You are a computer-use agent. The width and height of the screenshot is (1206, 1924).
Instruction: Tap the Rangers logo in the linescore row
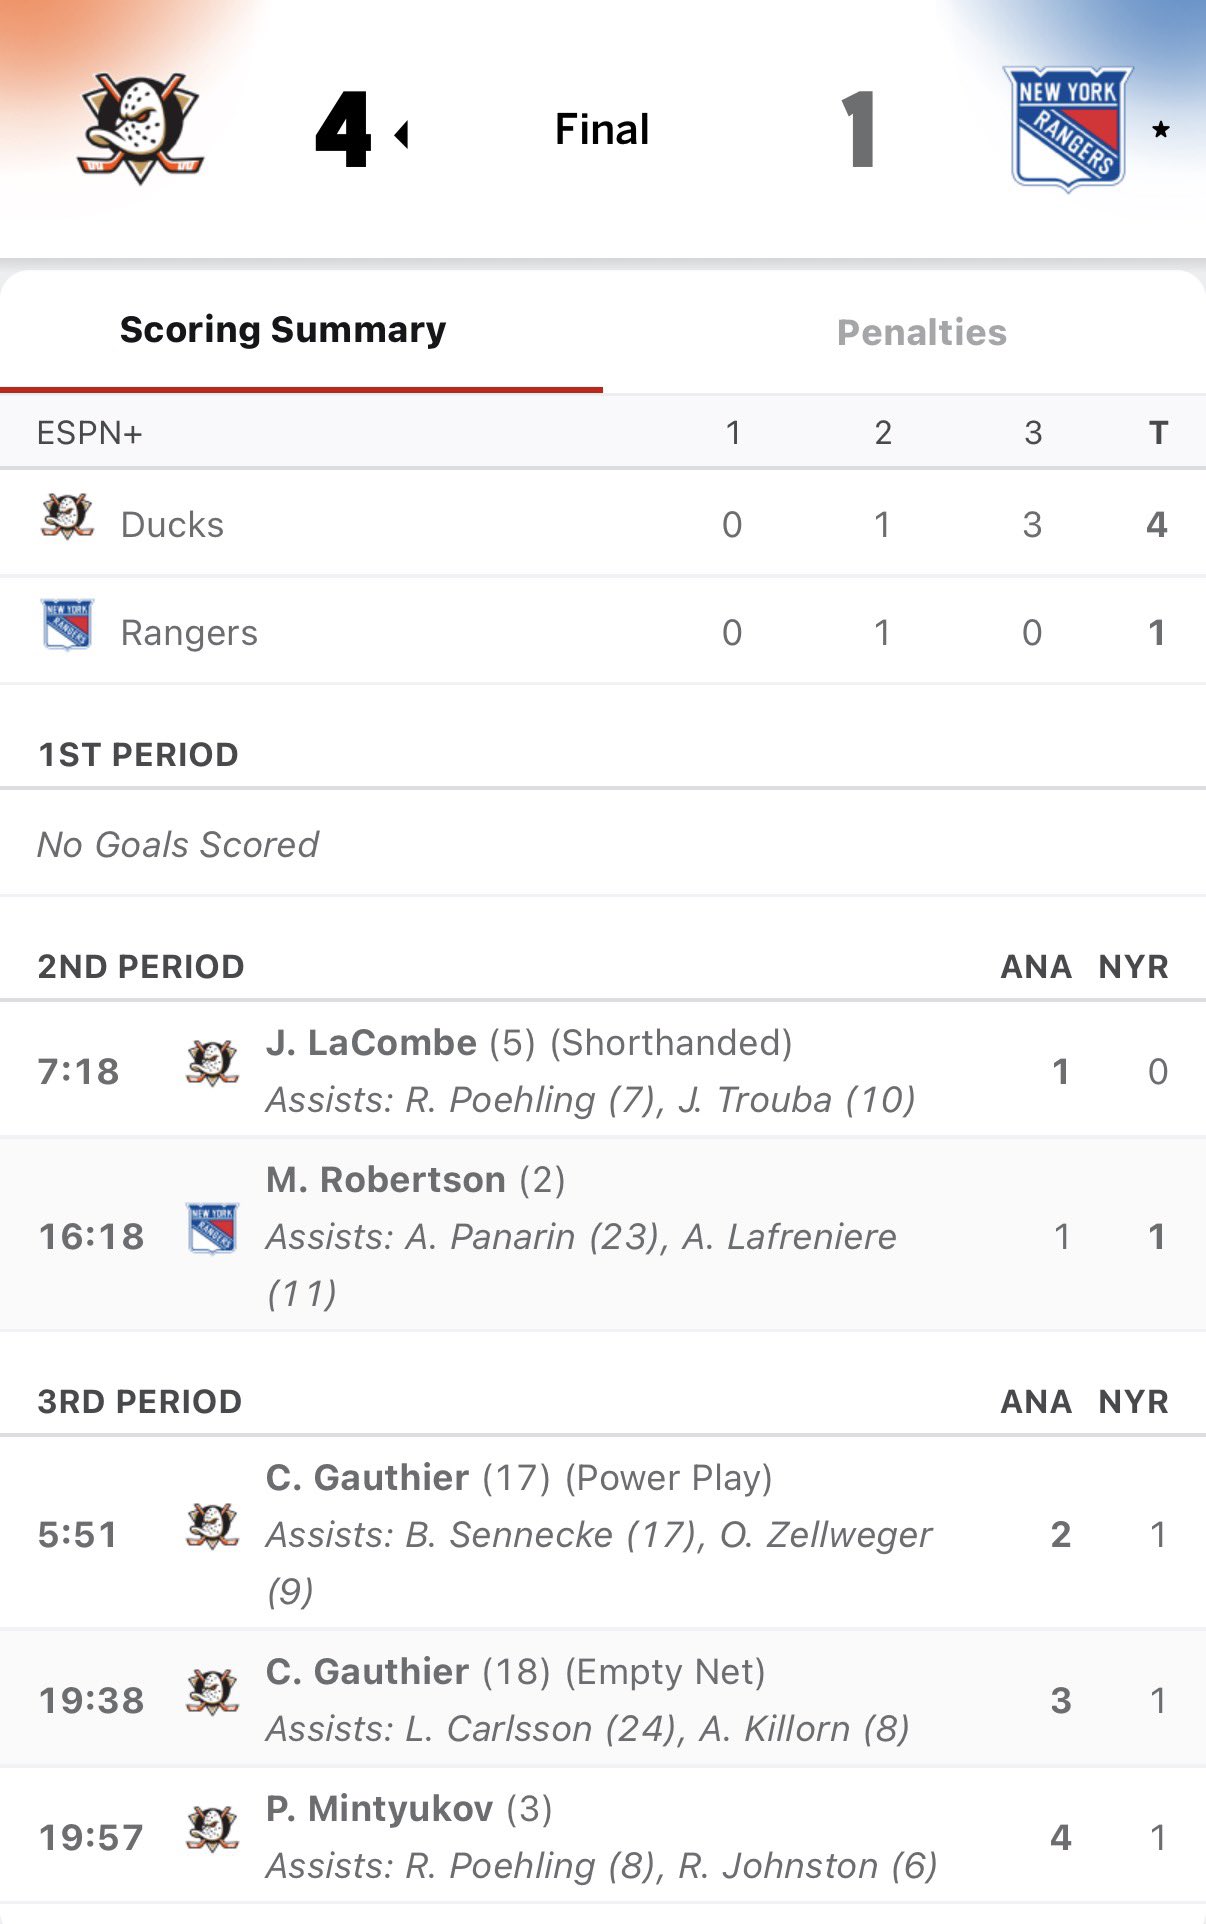coord(67,625)
